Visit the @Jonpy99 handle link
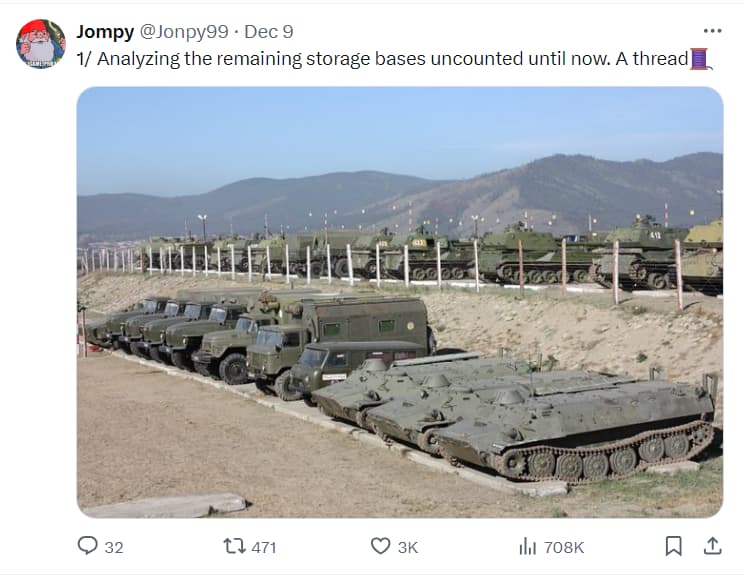 point(184,32)
